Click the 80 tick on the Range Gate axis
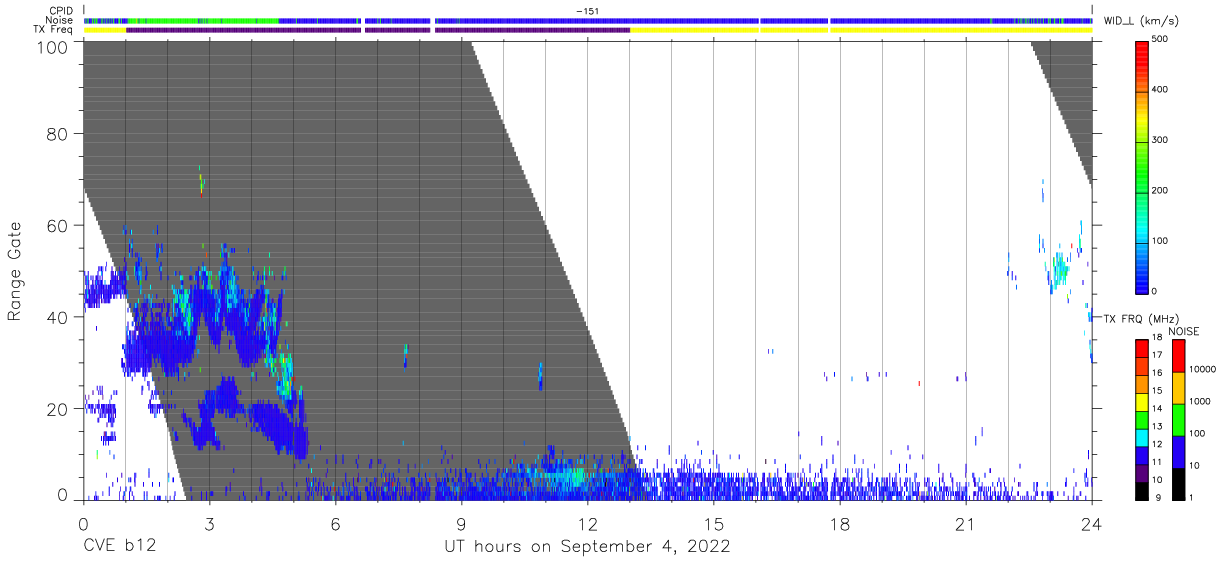This screenshot has height=567, width=1228. click(x=56, y=134)
